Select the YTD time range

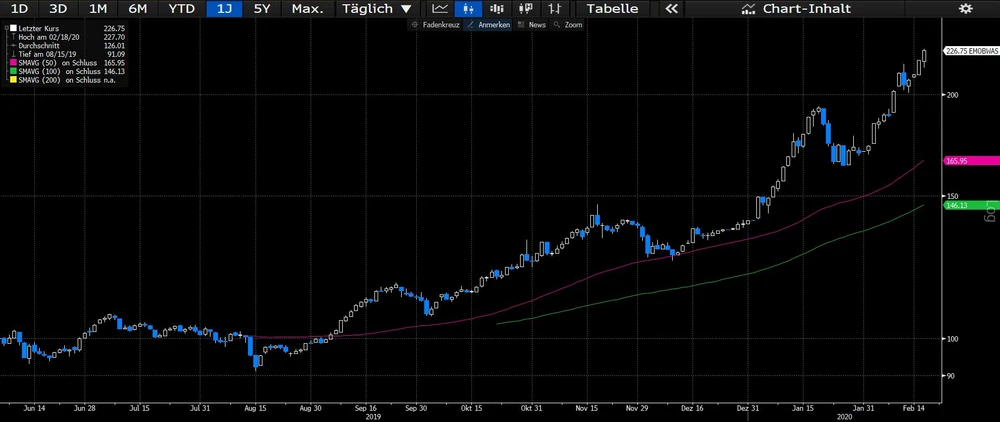pyautogui.click(x=181, y=8)
